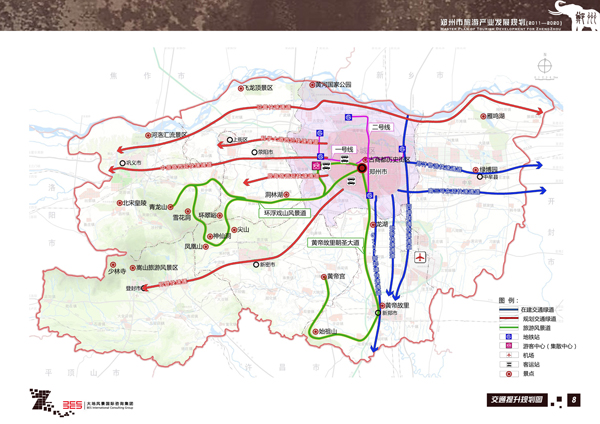
Task: Click the 北宋皇陵 scenic spot marker
Action: [121, 203]
